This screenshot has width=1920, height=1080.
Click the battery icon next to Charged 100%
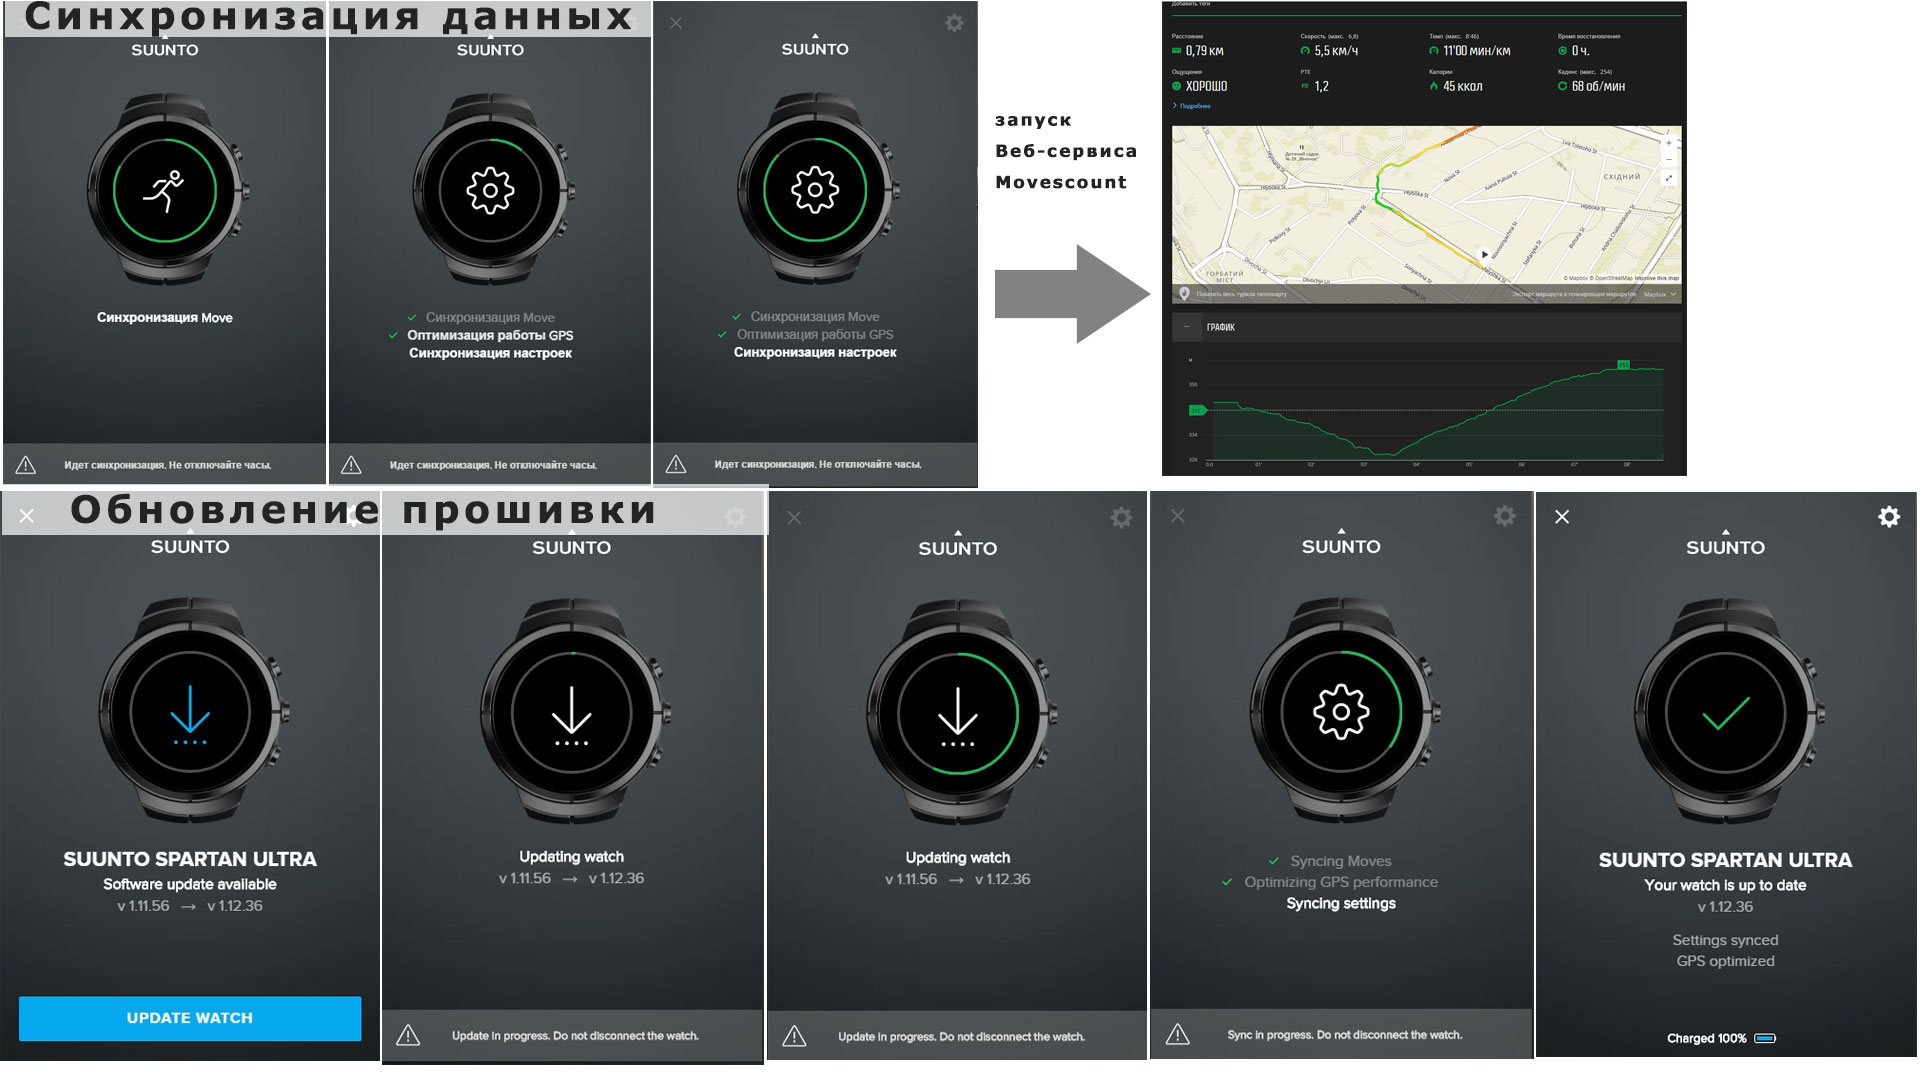click(x=1765, y=1038)
